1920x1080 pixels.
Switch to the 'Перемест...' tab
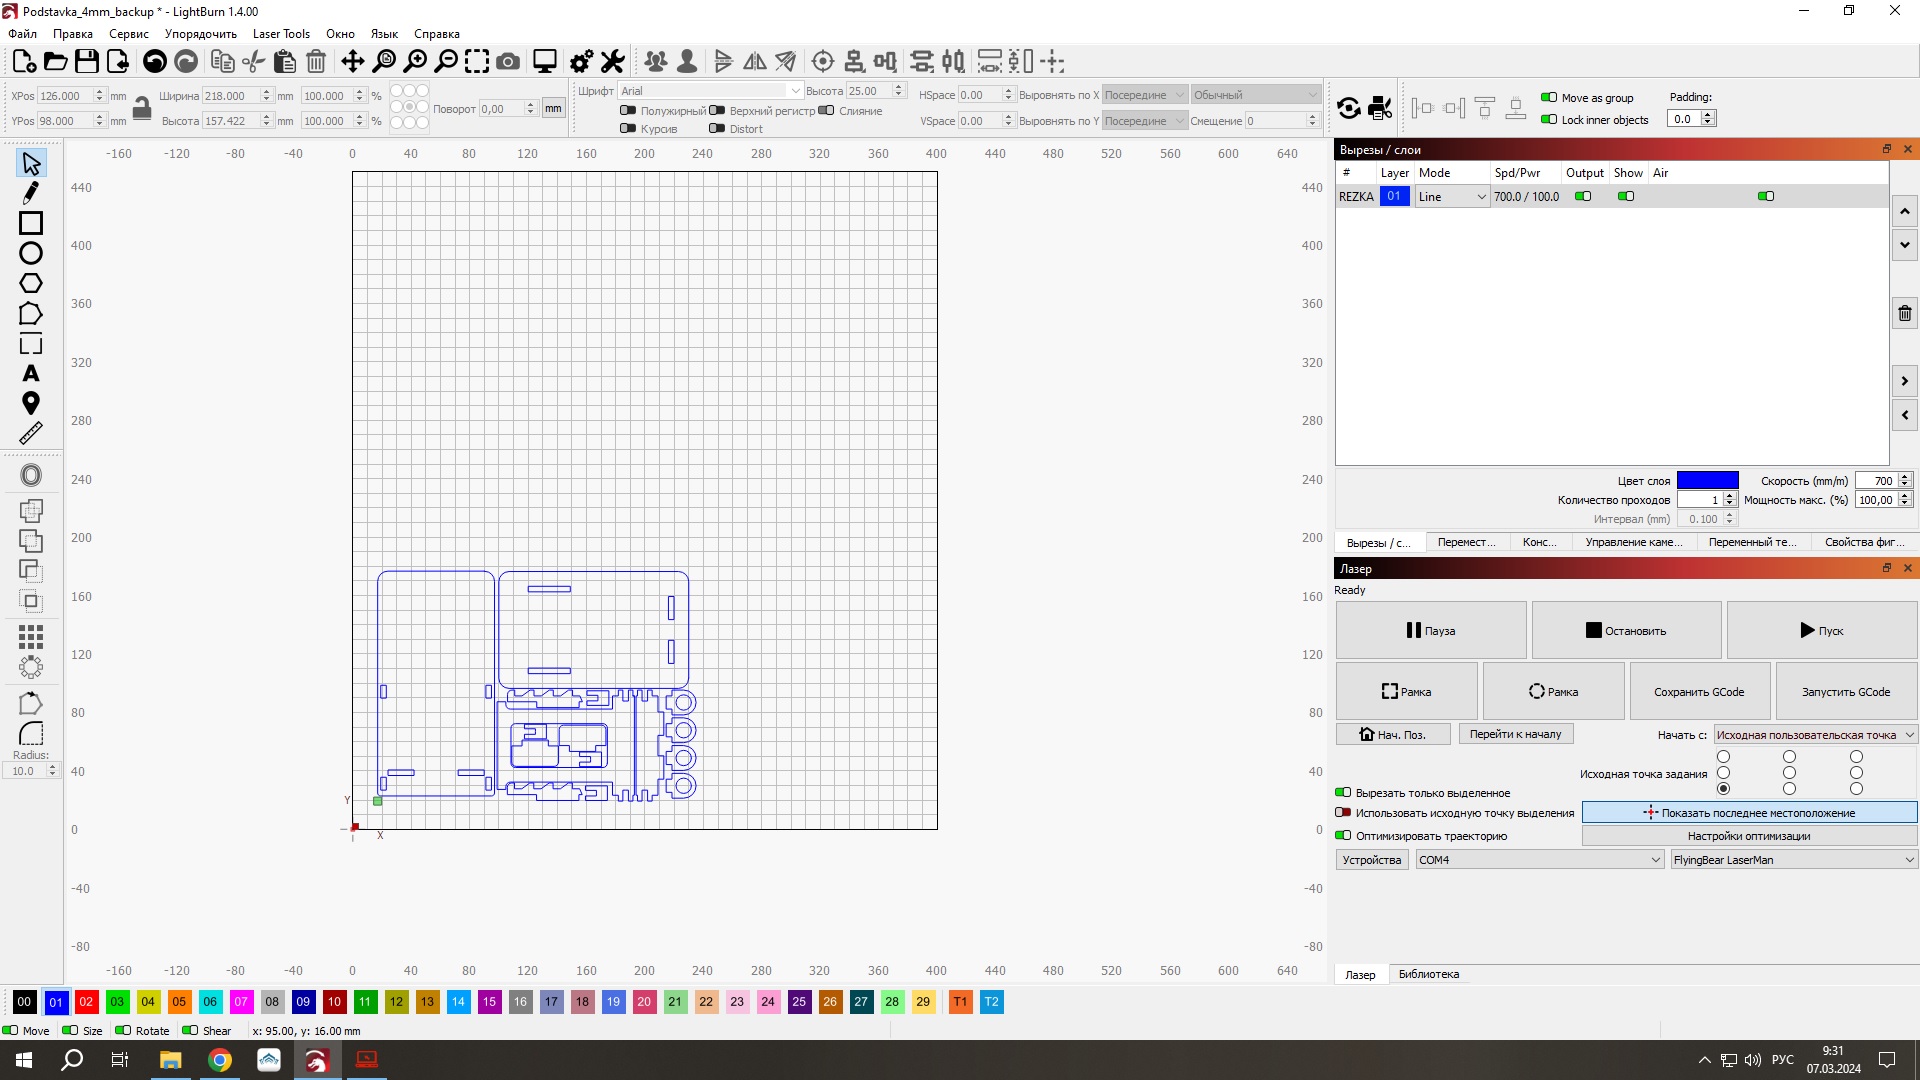[x=1466, y=542]
